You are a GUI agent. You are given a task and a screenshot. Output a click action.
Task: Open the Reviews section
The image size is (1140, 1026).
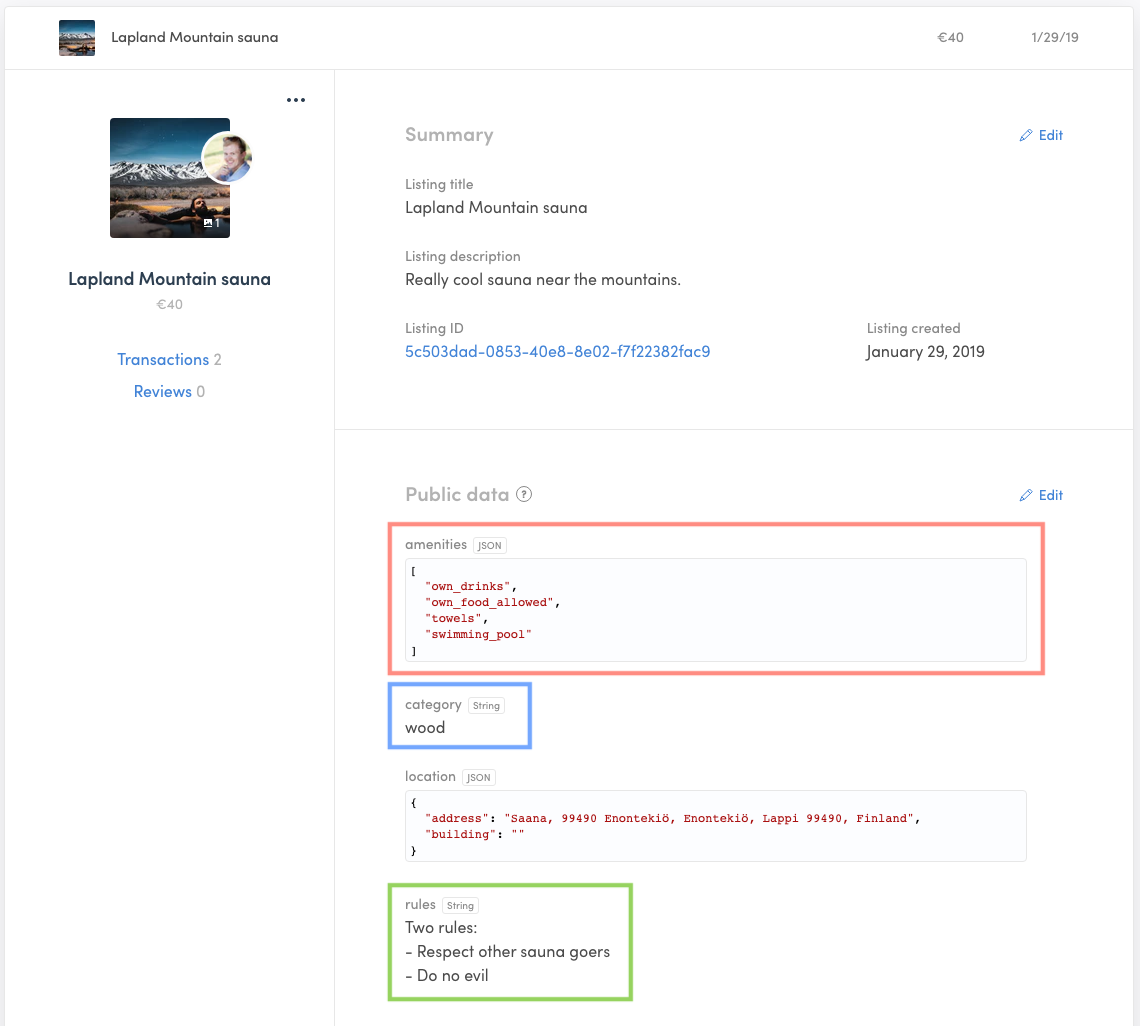(163, 391)
